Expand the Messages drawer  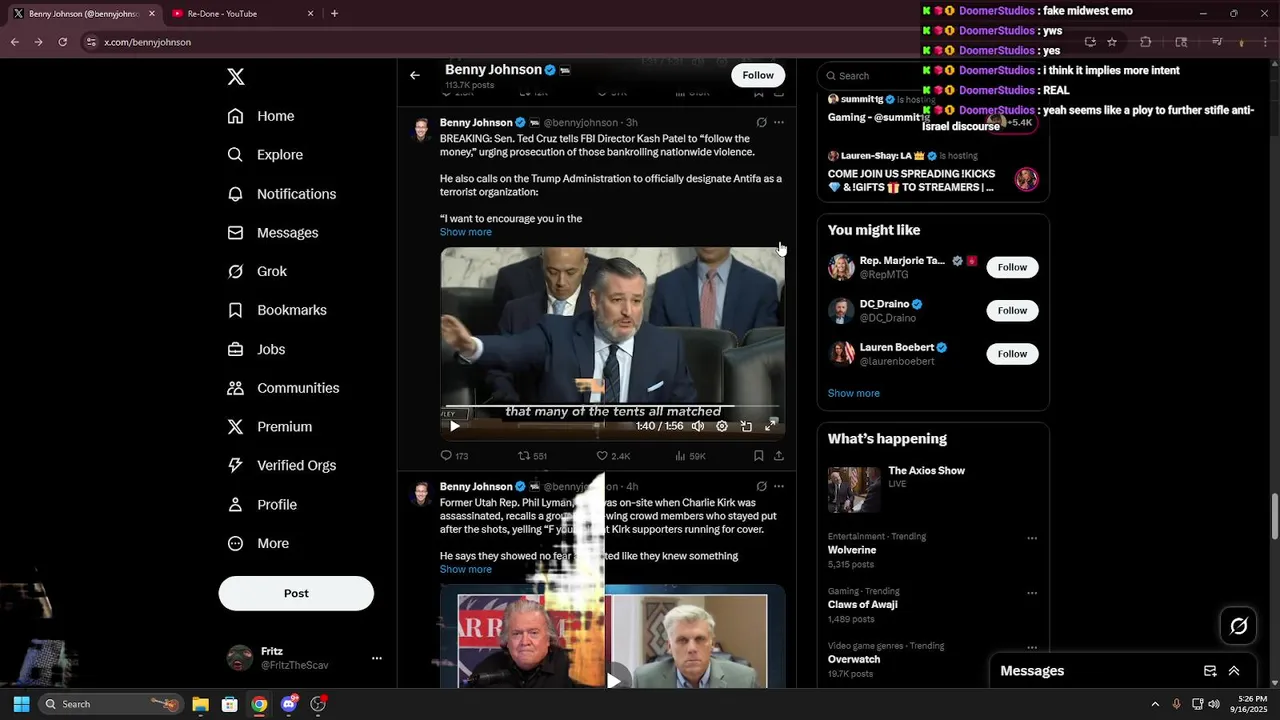coord(1234,671)
